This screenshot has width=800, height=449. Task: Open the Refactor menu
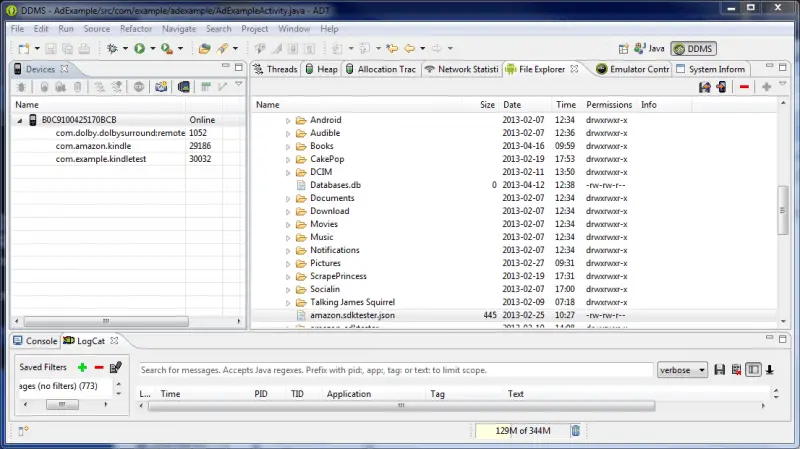(136, 29)
